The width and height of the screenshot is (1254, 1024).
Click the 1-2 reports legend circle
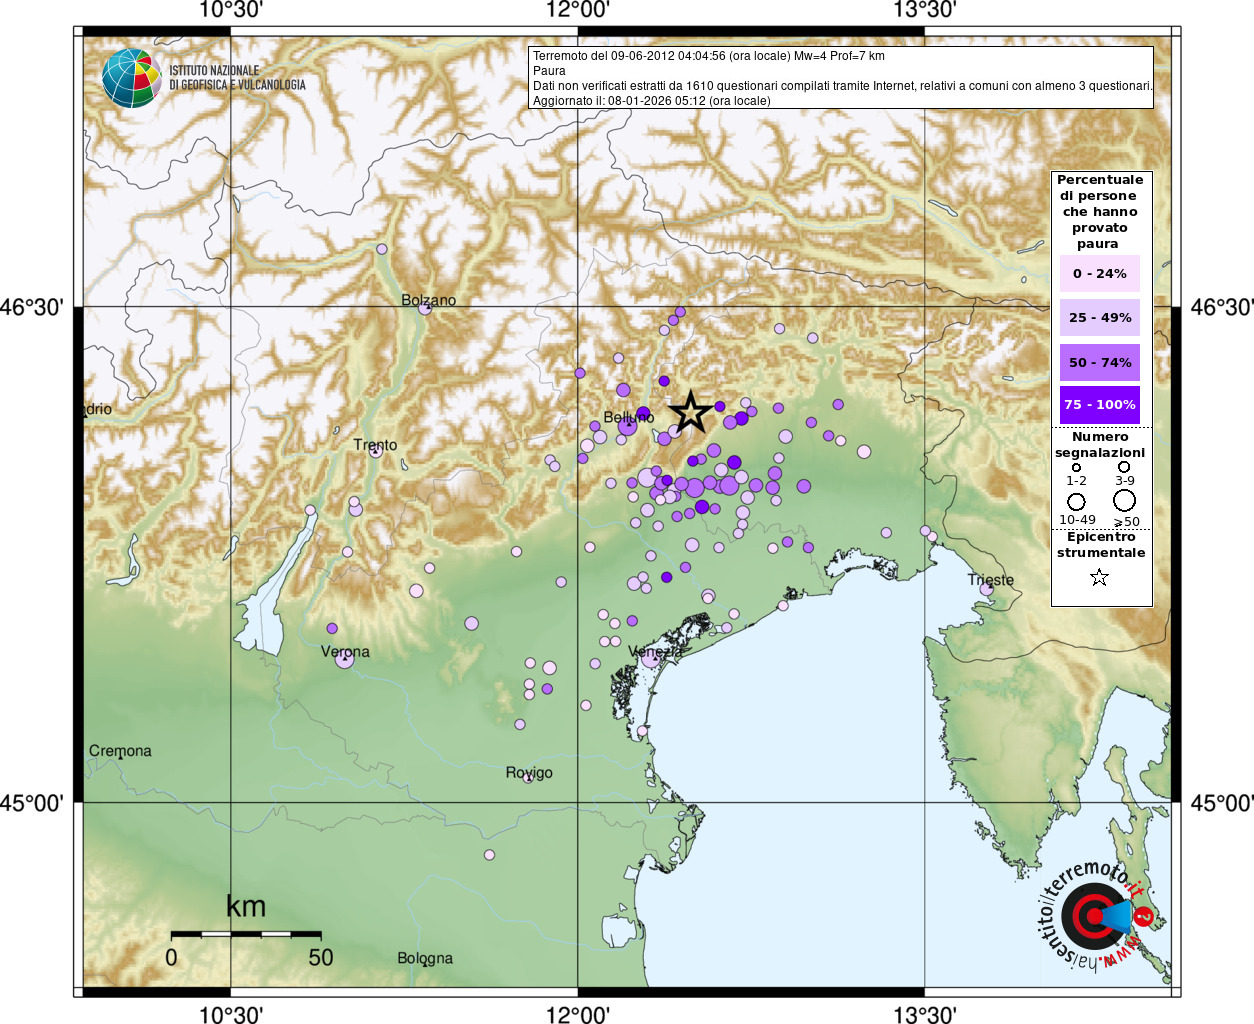1076,467
